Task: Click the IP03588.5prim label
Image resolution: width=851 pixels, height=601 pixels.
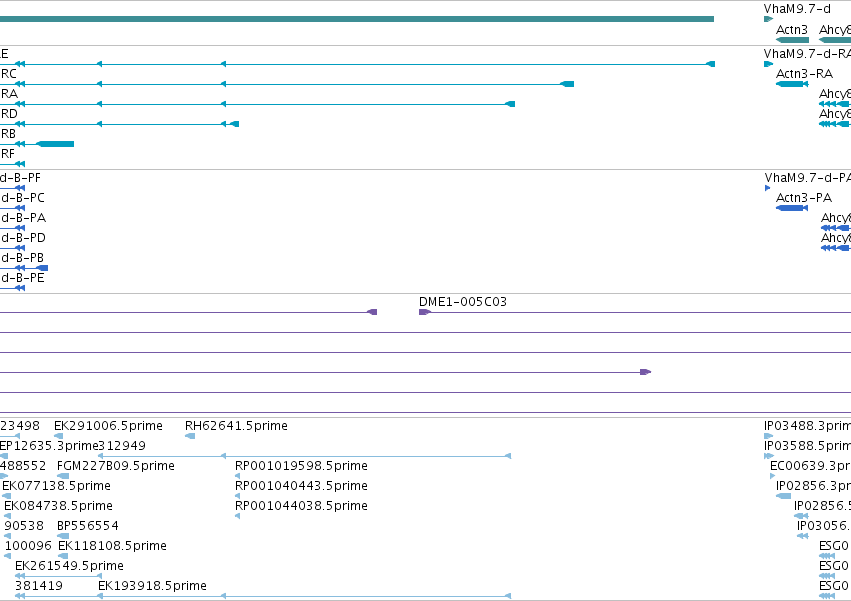Action: (x=807, y=446)
